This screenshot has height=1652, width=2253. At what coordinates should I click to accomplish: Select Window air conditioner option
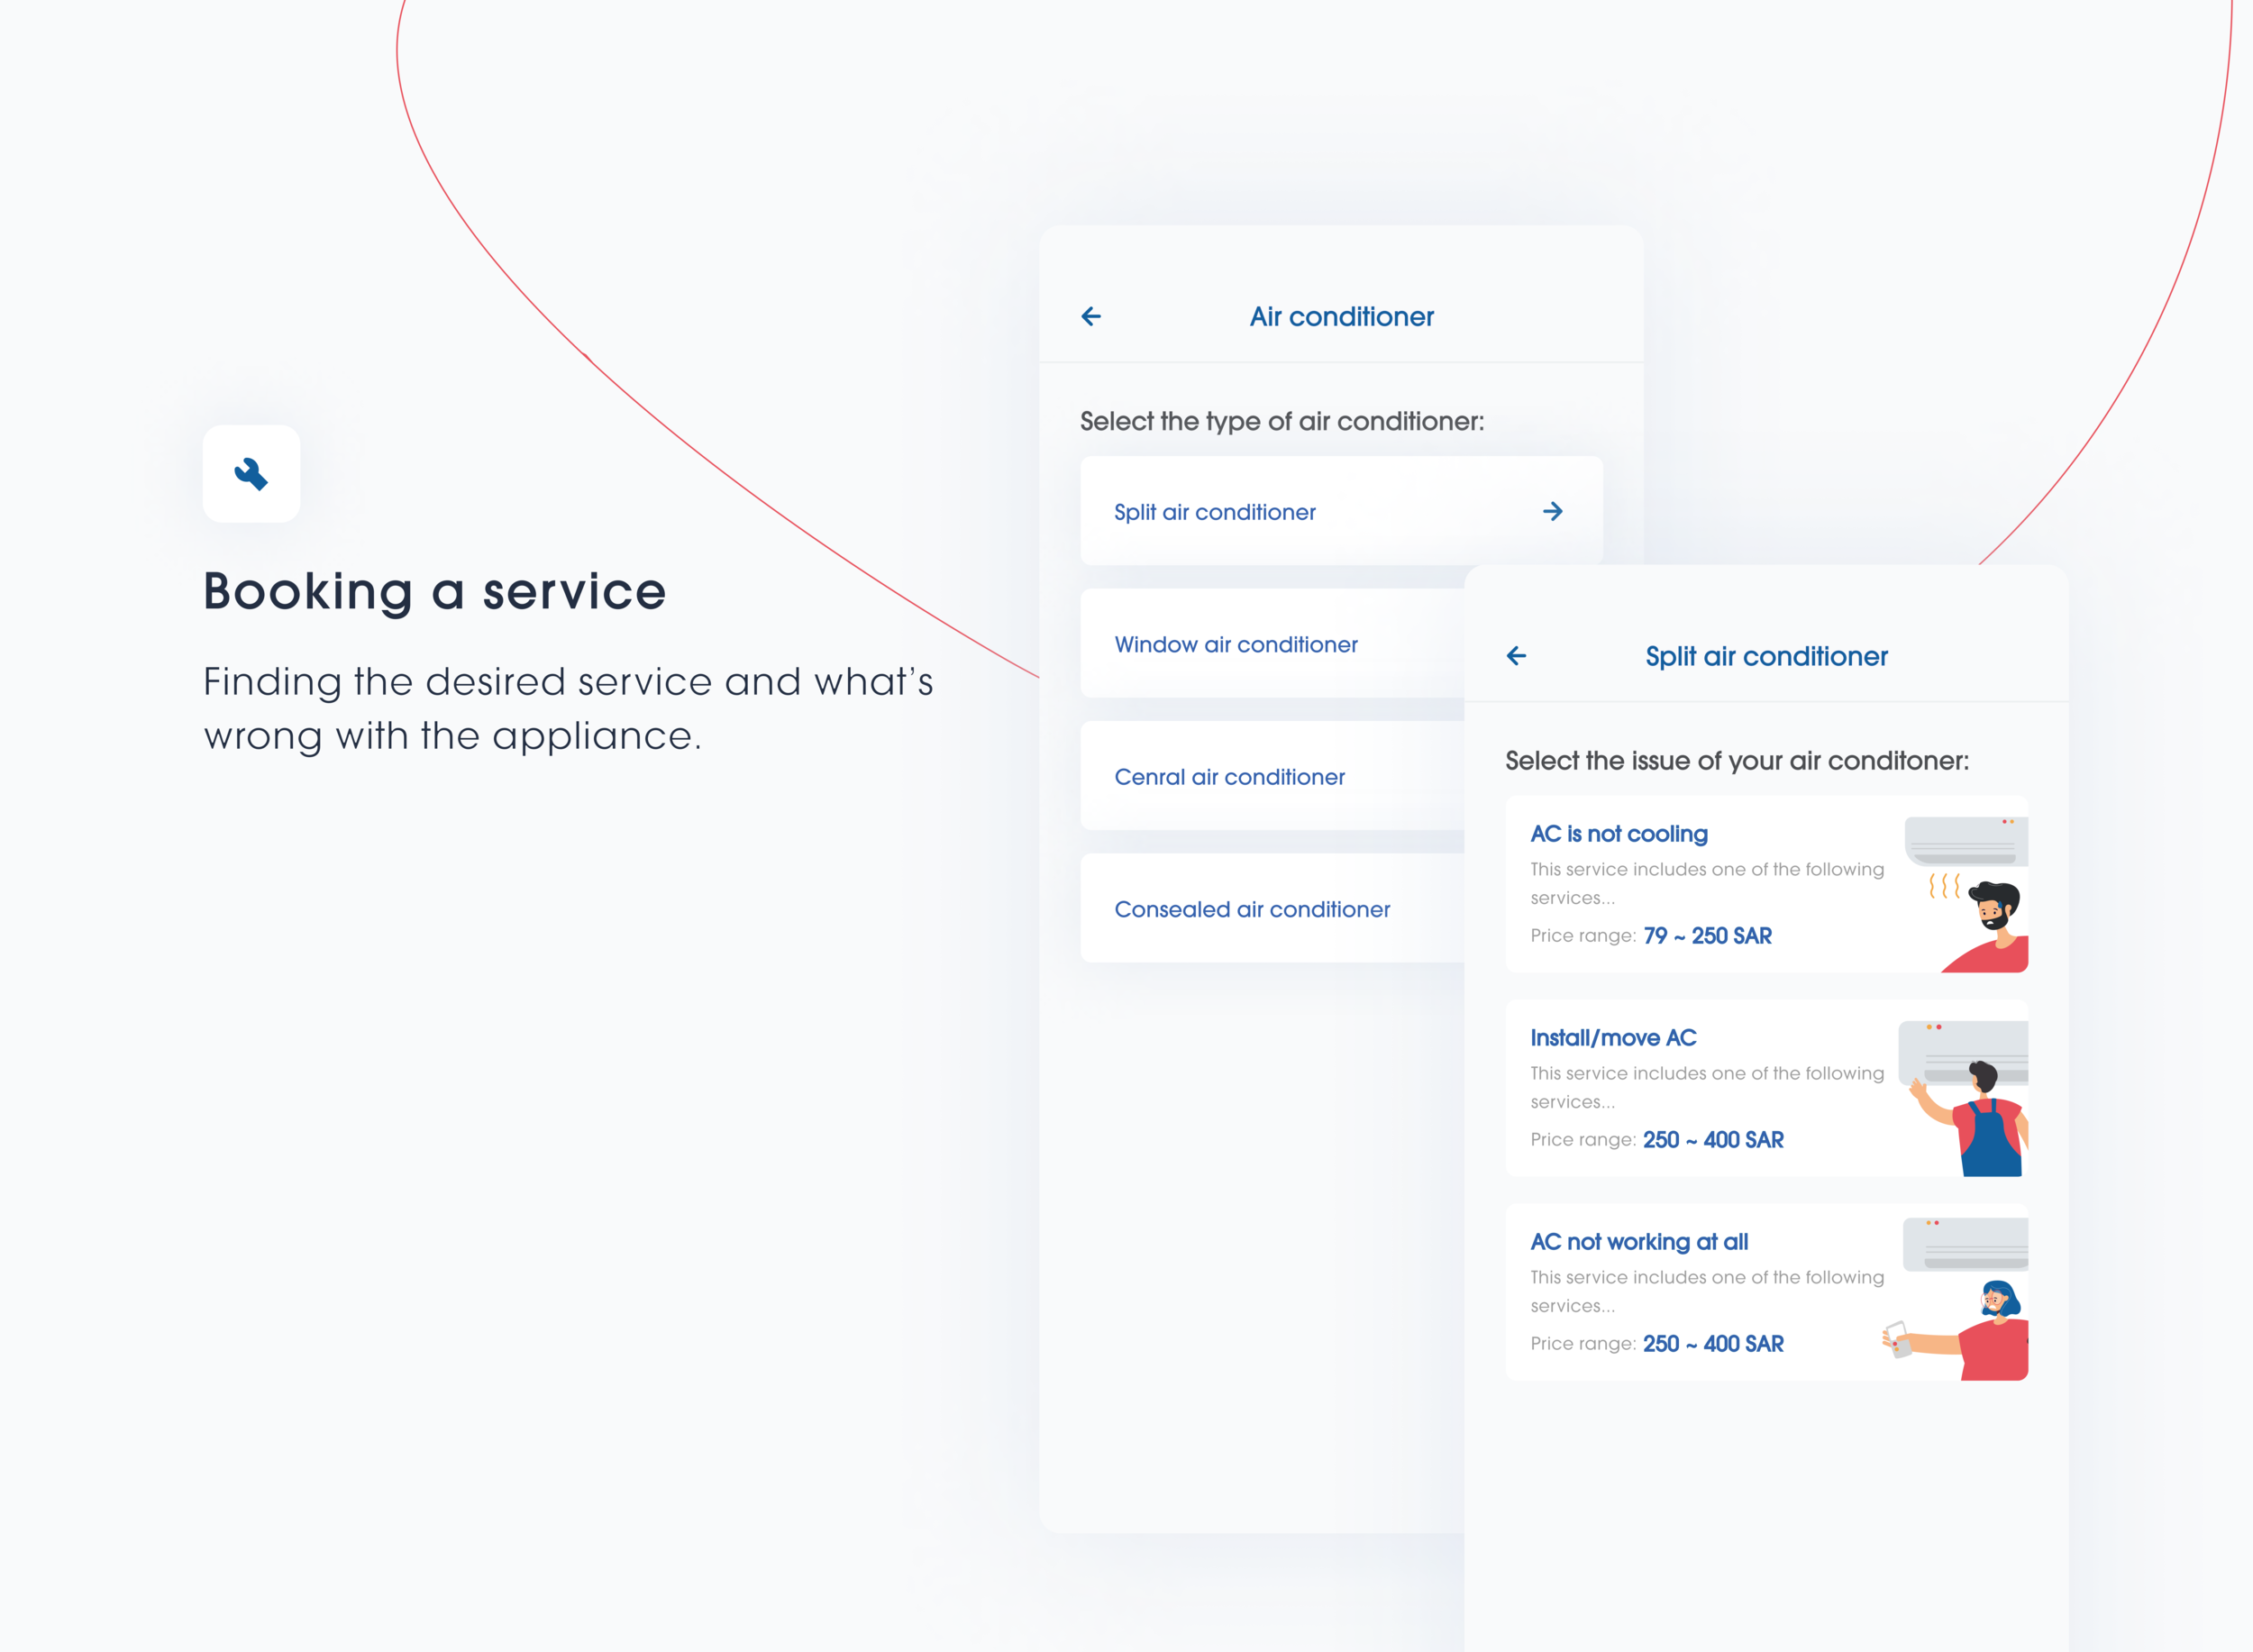pyautogui.click(x=1236, y=645)
